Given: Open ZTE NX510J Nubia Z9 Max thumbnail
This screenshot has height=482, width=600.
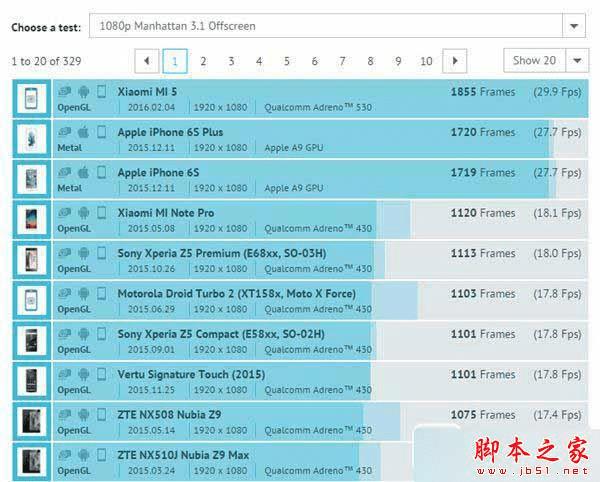Looking at the screenshot, I should 32,462.
